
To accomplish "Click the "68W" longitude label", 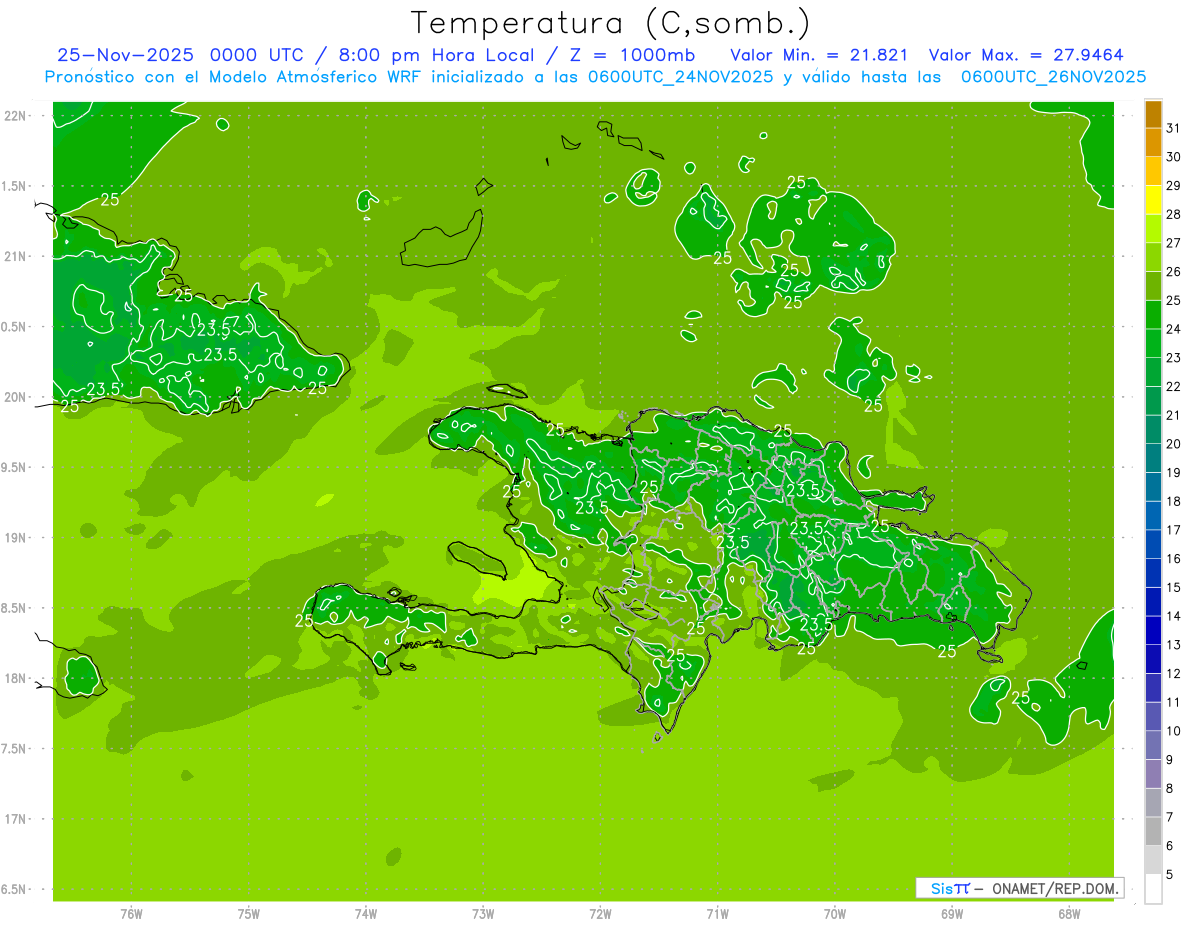I will tap(1069, 913).
